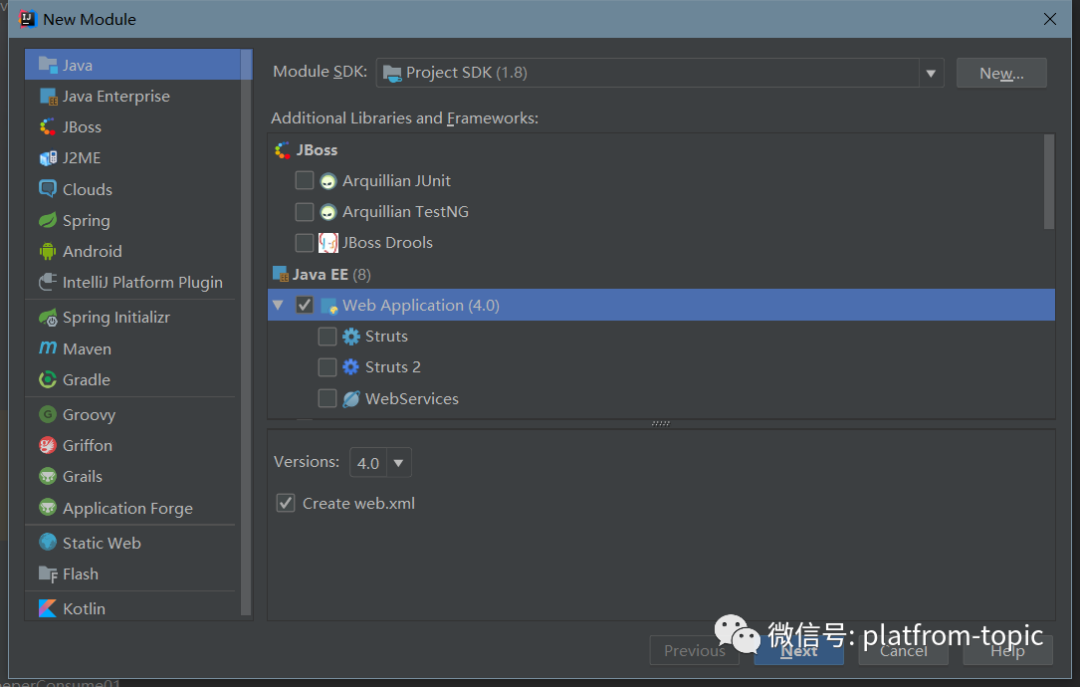Enable the Arquillian JUnit checkbox

[x=304, y=181]
